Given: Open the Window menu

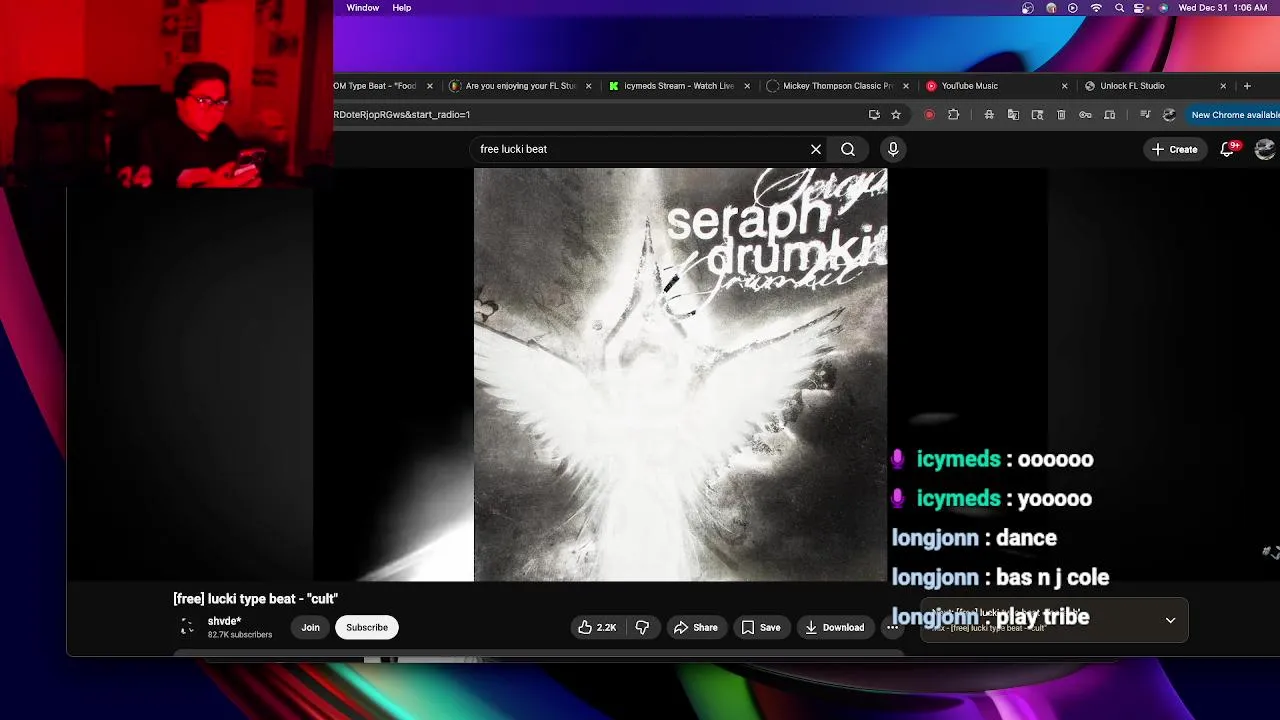Looking at the screenshot, I should click(363, 8).
